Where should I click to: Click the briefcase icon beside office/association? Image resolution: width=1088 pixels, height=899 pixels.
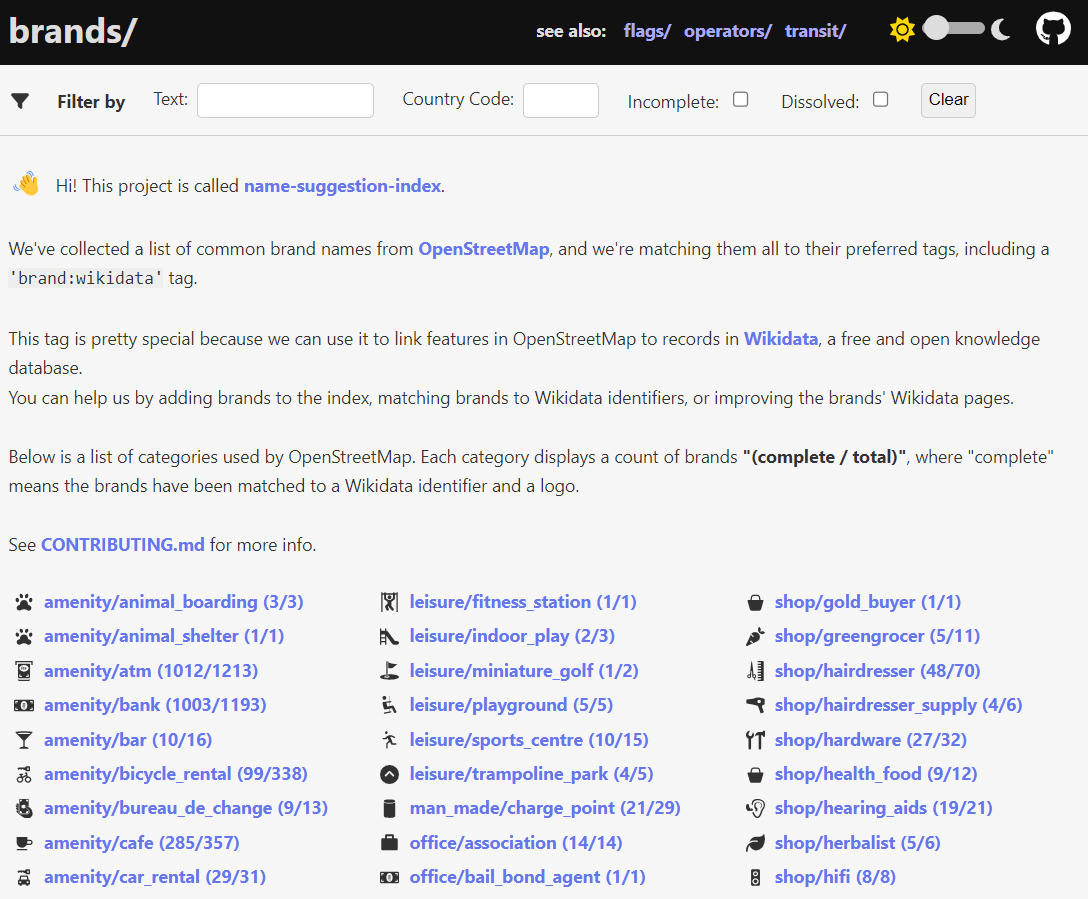[x=389, y=843]
